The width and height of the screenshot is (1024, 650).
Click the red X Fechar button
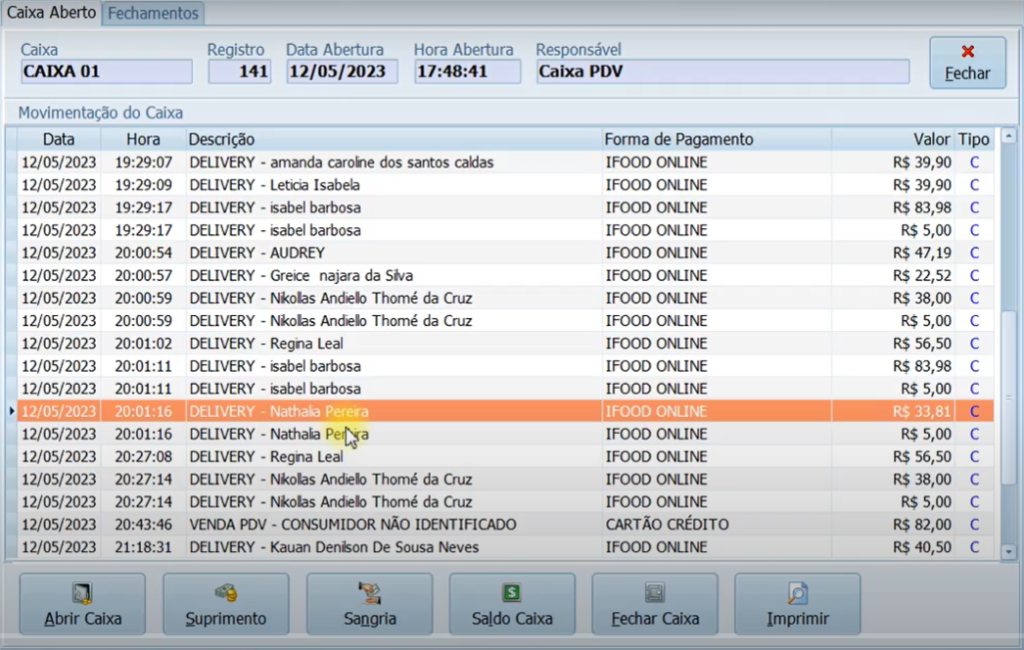[967, 52]
